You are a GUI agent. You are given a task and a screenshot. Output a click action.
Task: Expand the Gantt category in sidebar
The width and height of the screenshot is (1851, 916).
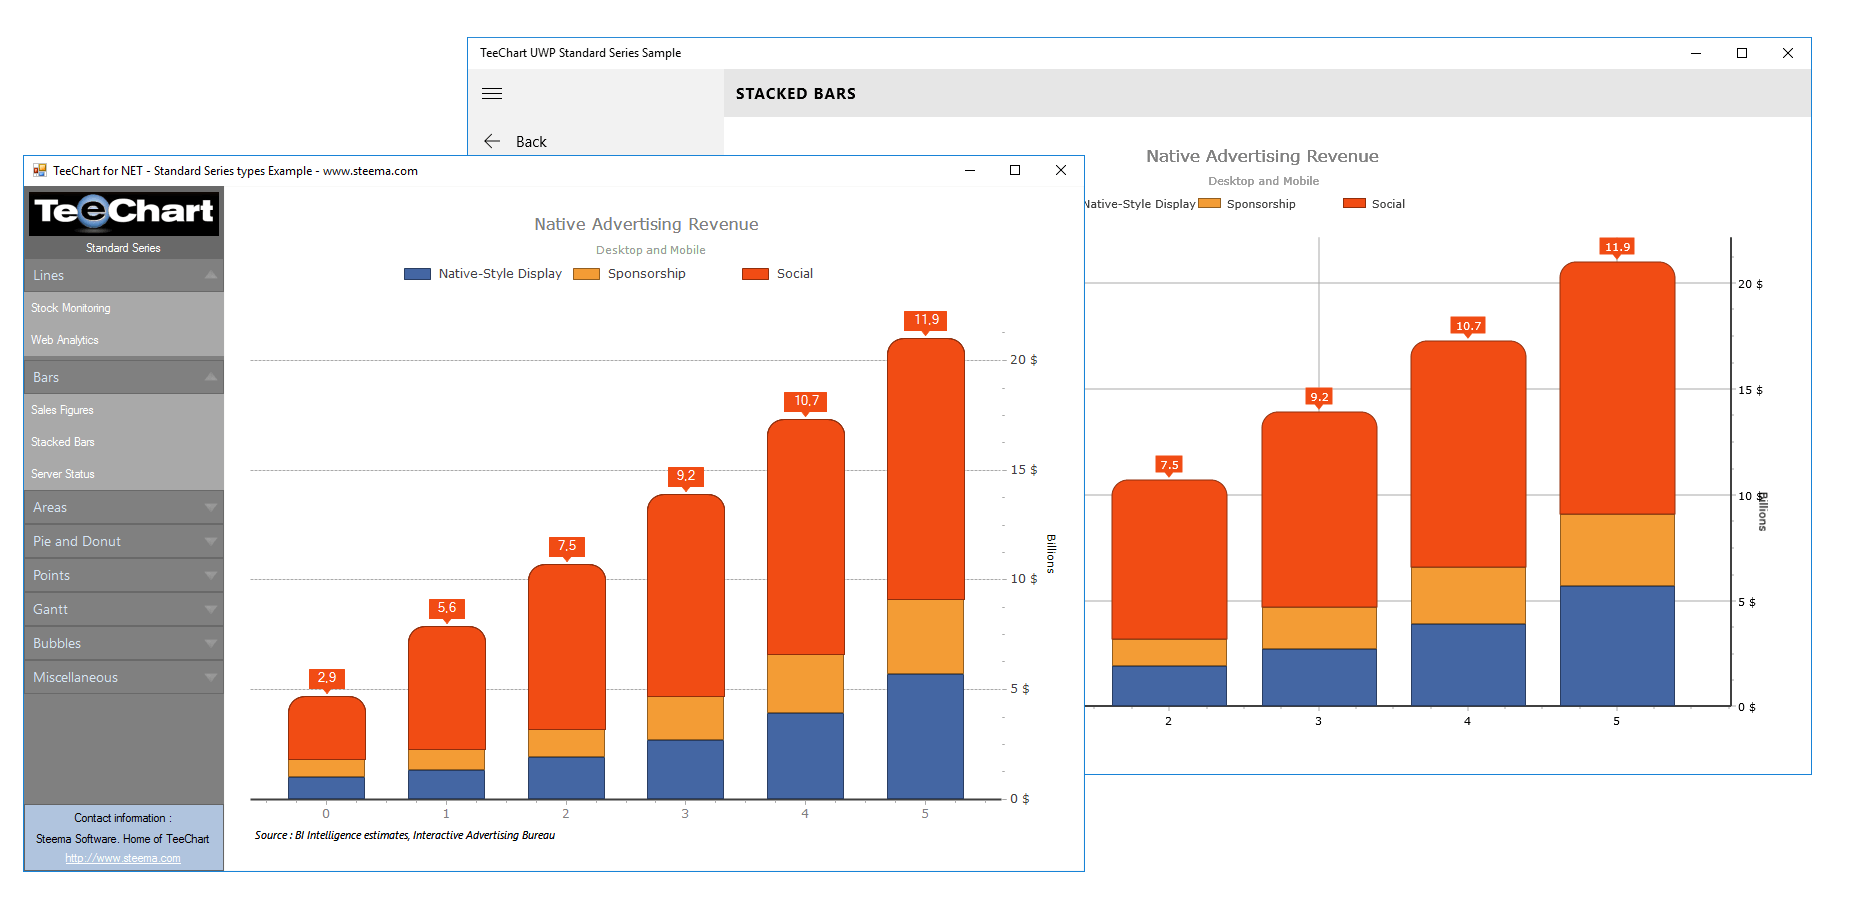(122, 609)
